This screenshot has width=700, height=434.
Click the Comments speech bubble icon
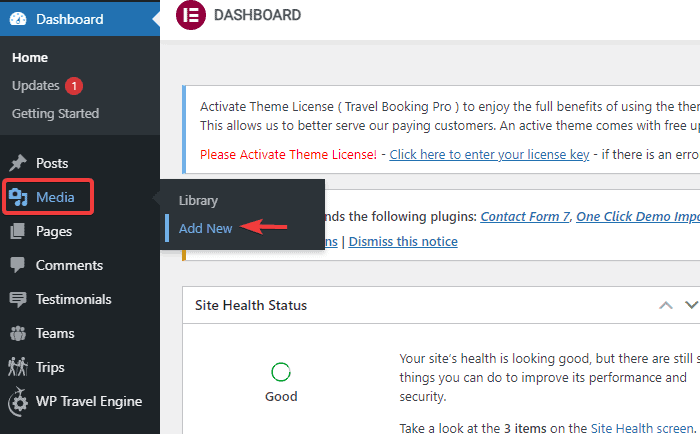click(18, 265)
